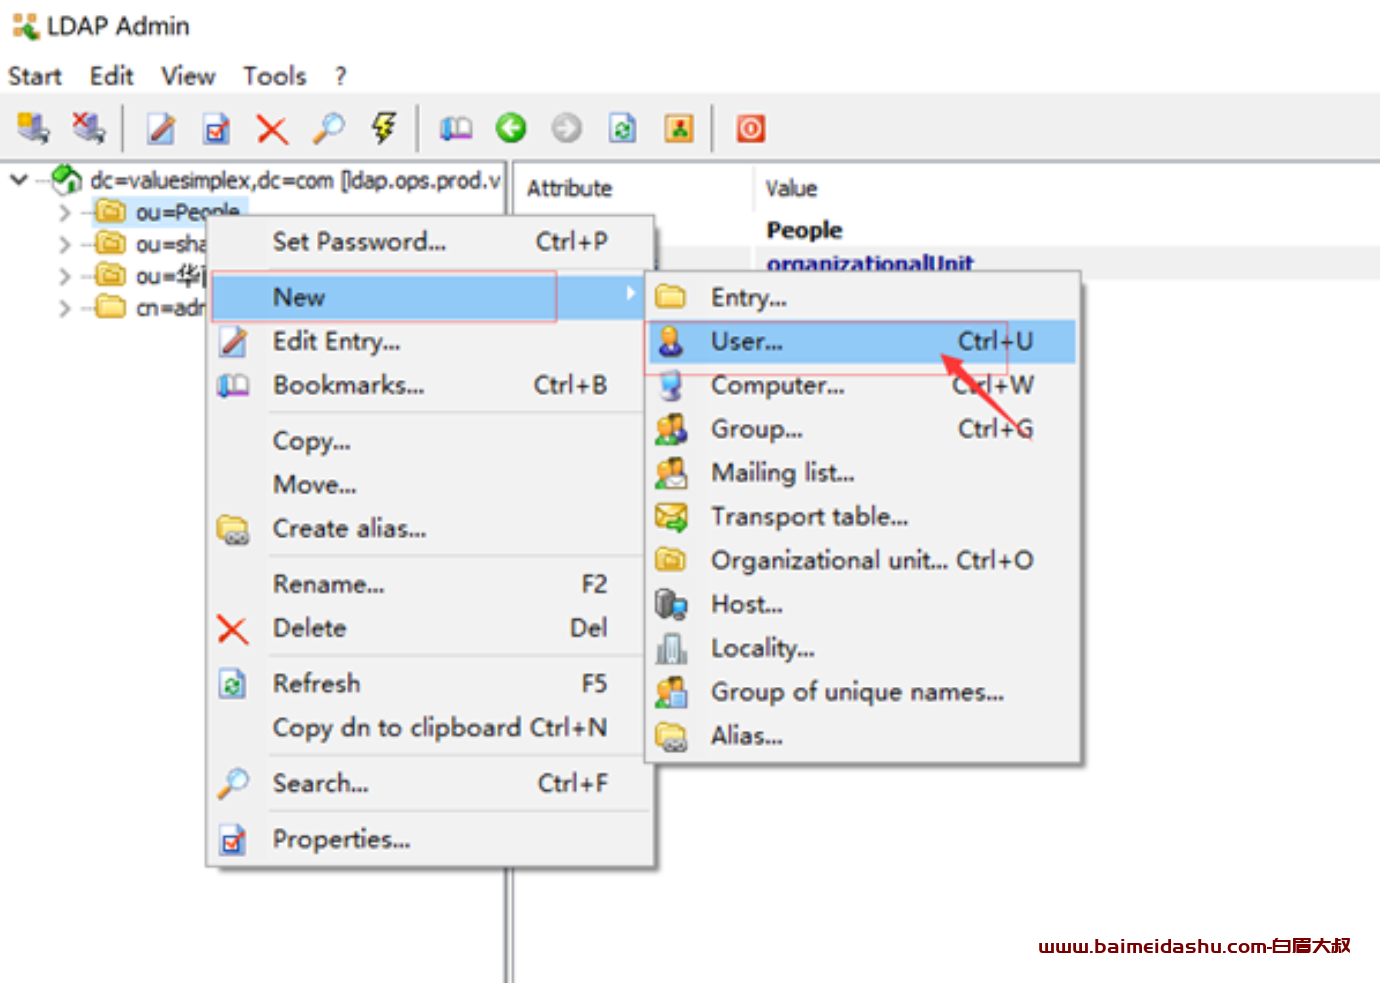Click the Bookmarks book toolbar icon
The height and width of the screenshot is (983, 1380).
coord(456,128)
